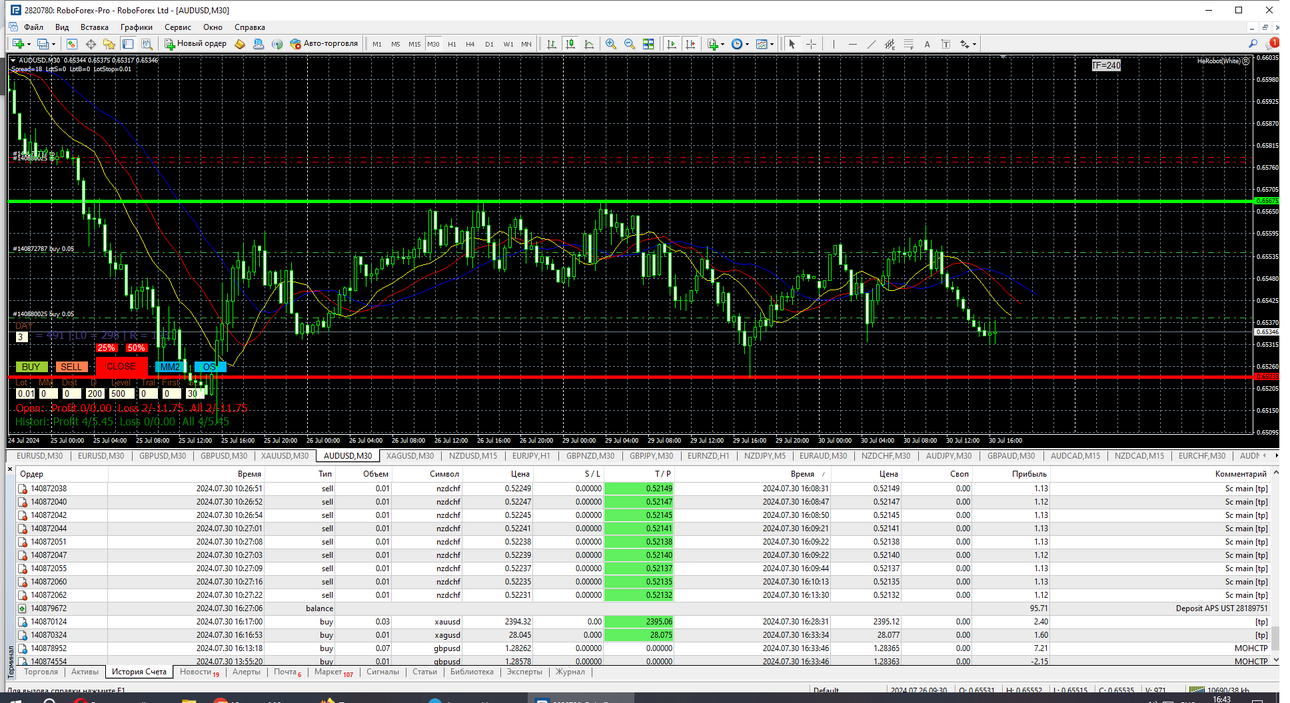Screen dimensions: 1290x703
Task: Click the red CLOSE panel button
Action: [121, 366]
